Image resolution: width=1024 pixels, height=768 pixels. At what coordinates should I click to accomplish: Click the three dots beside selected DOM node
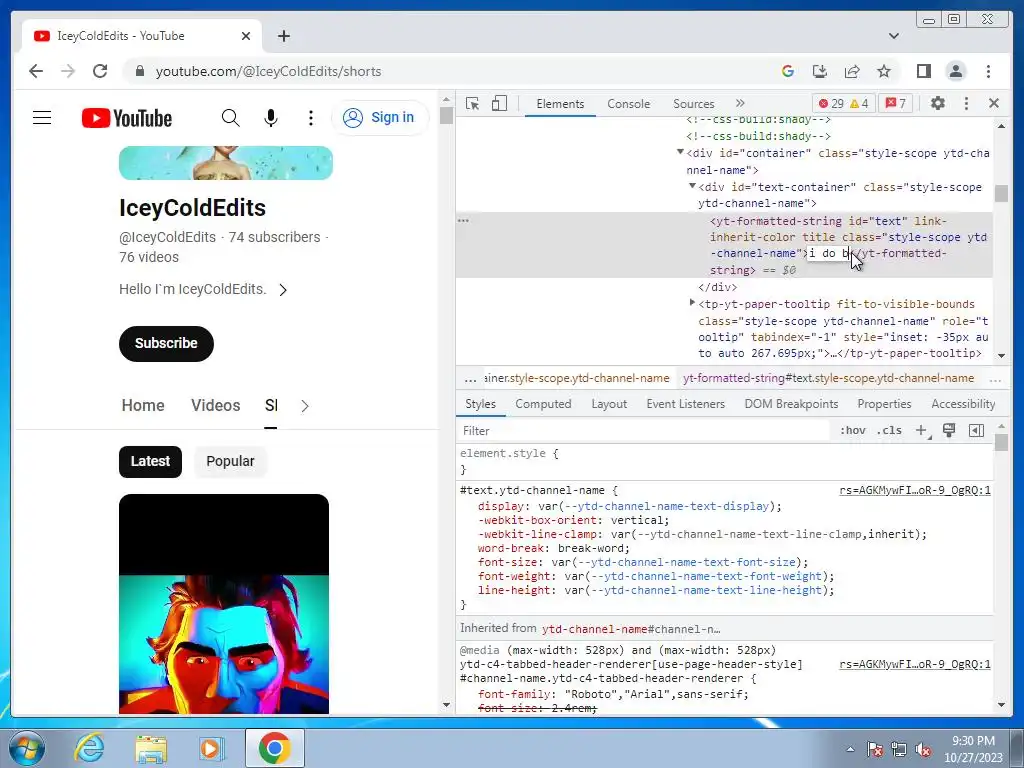click(x=463, y=220)
